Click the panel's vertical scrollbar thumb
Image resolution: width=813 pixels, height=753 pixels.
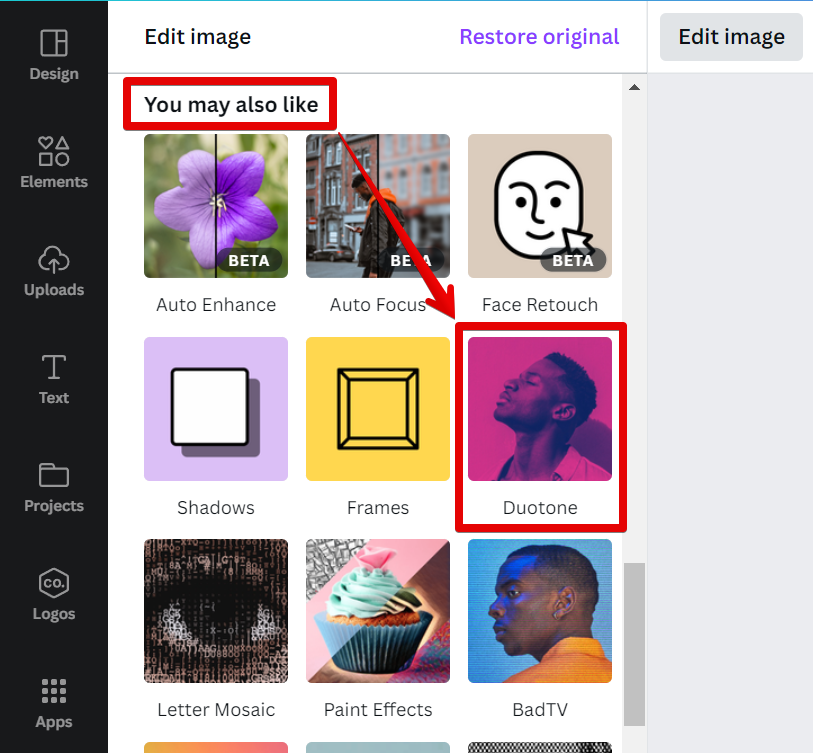pyautogui.click(x=634, y=643)
